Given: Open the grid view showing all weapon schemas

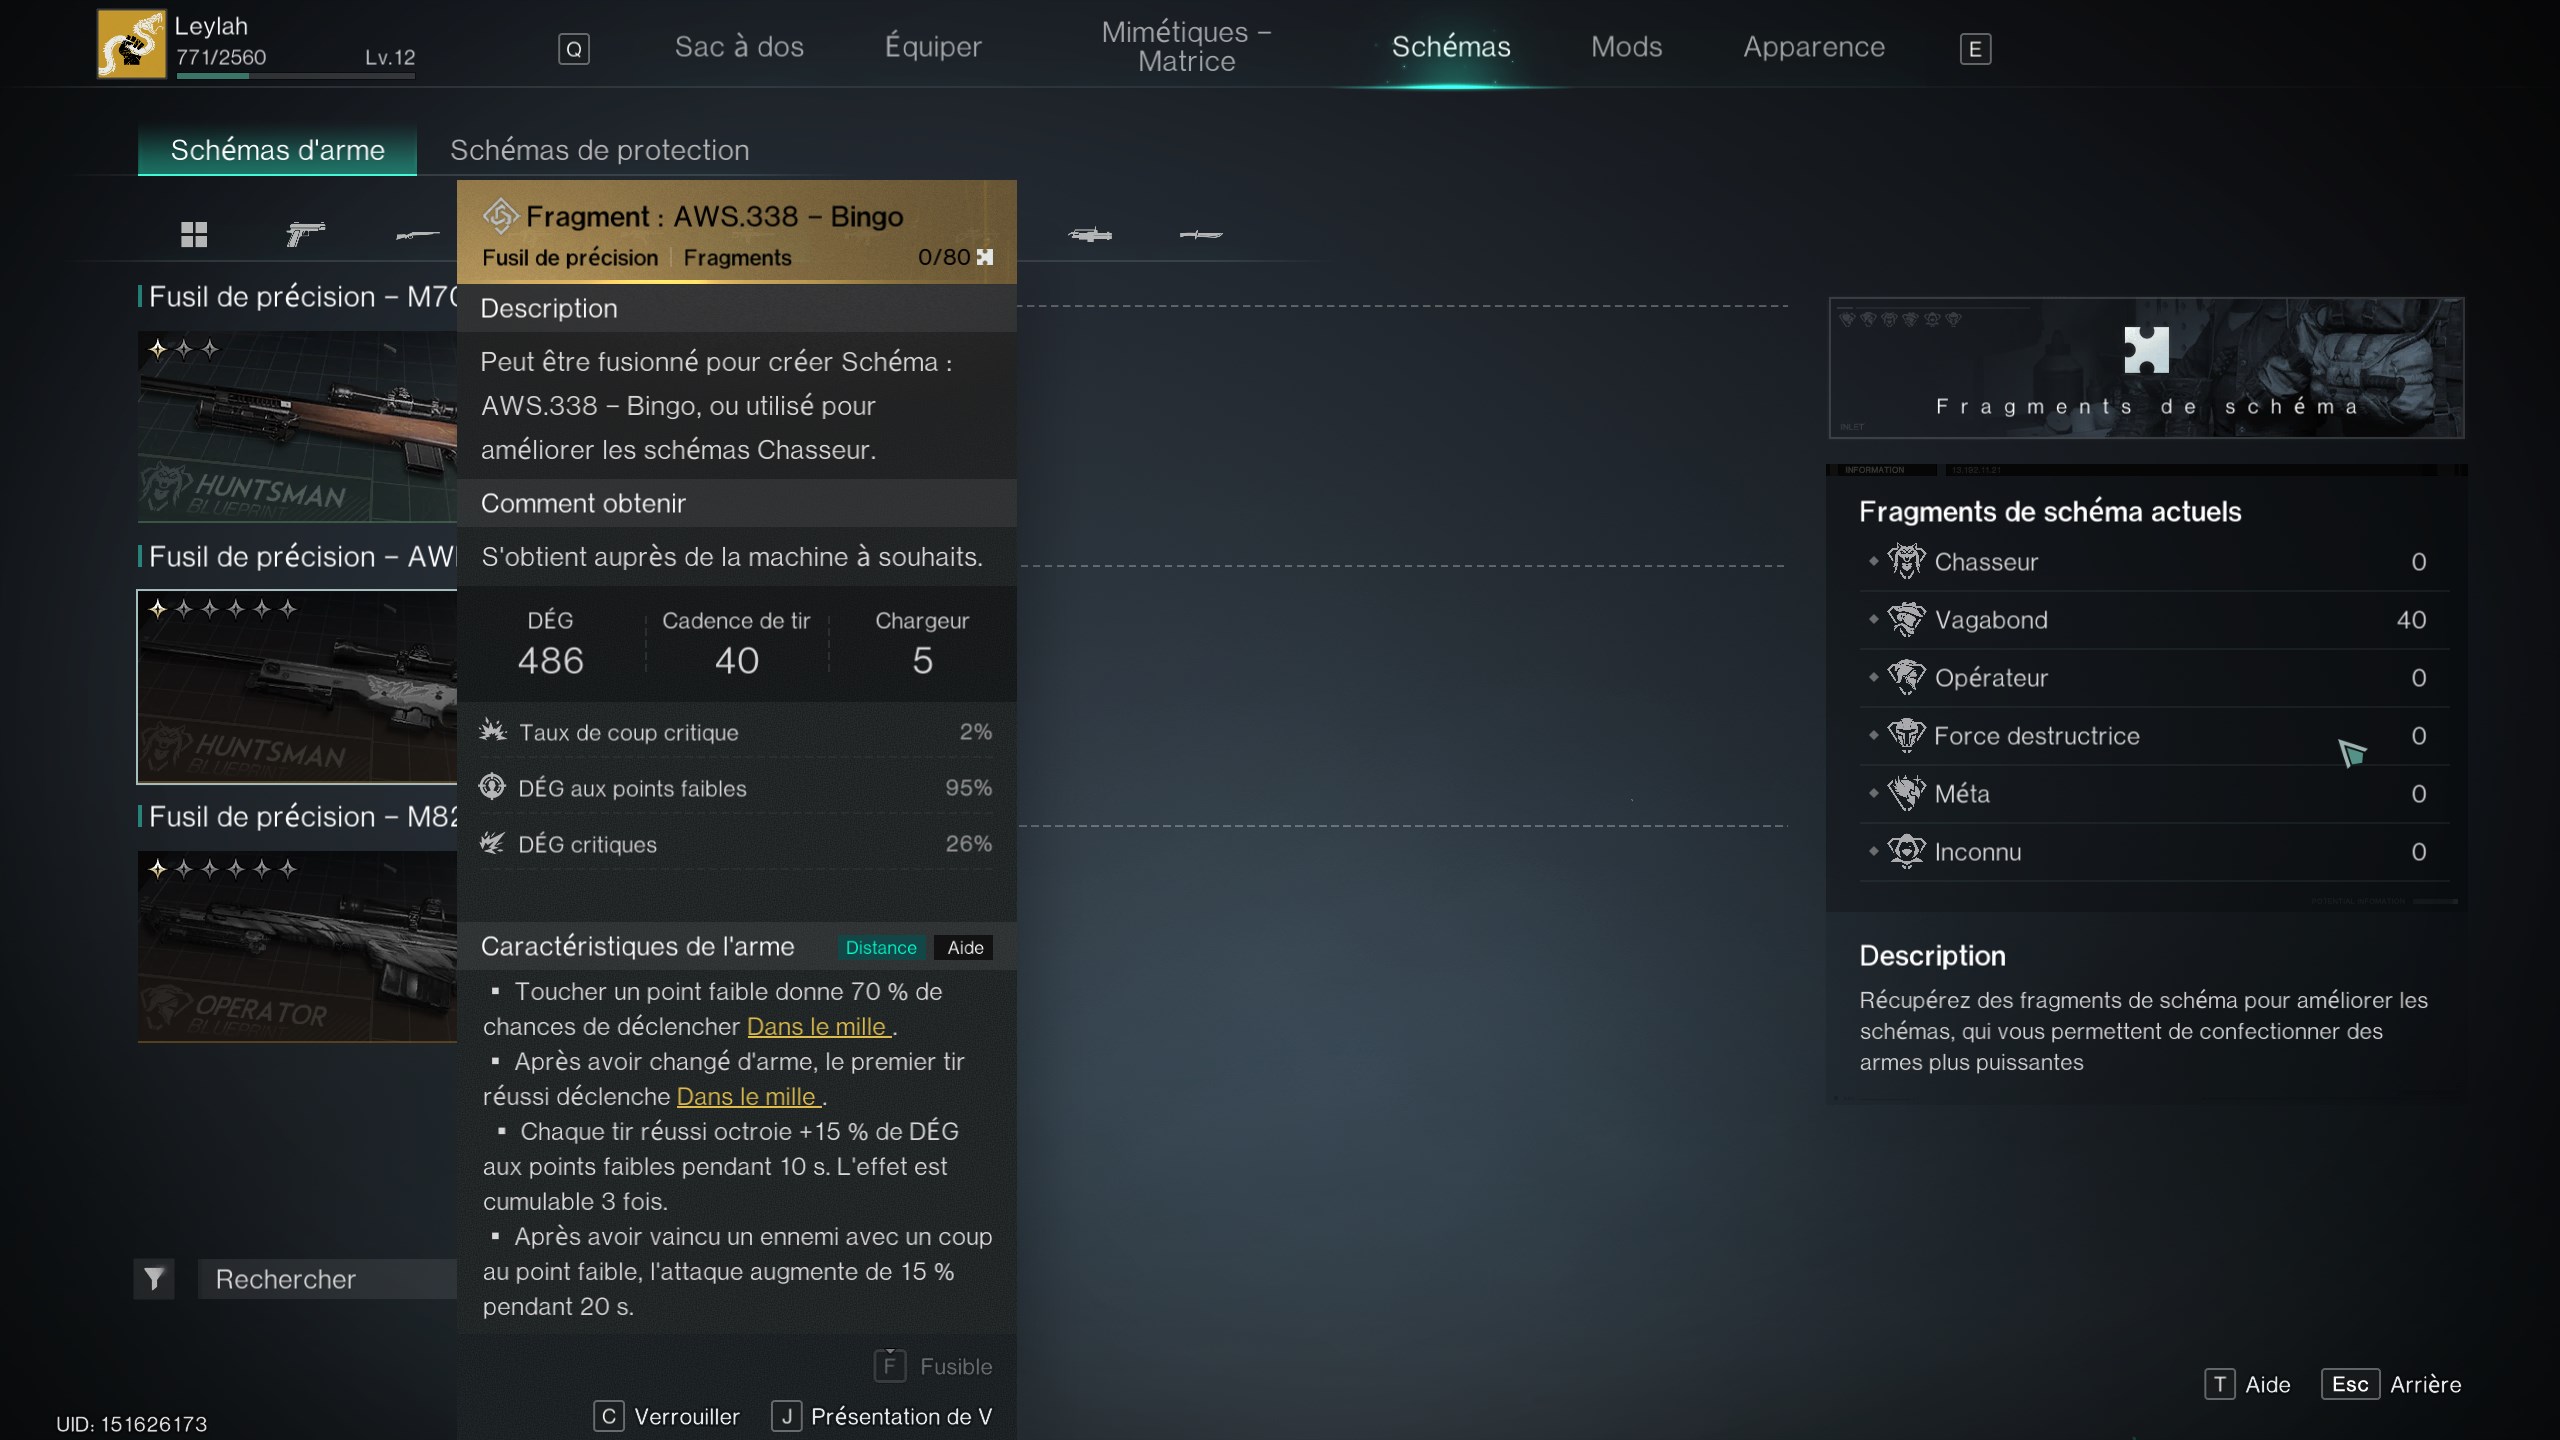Looking at the screenshot, I should coord(195,235).
